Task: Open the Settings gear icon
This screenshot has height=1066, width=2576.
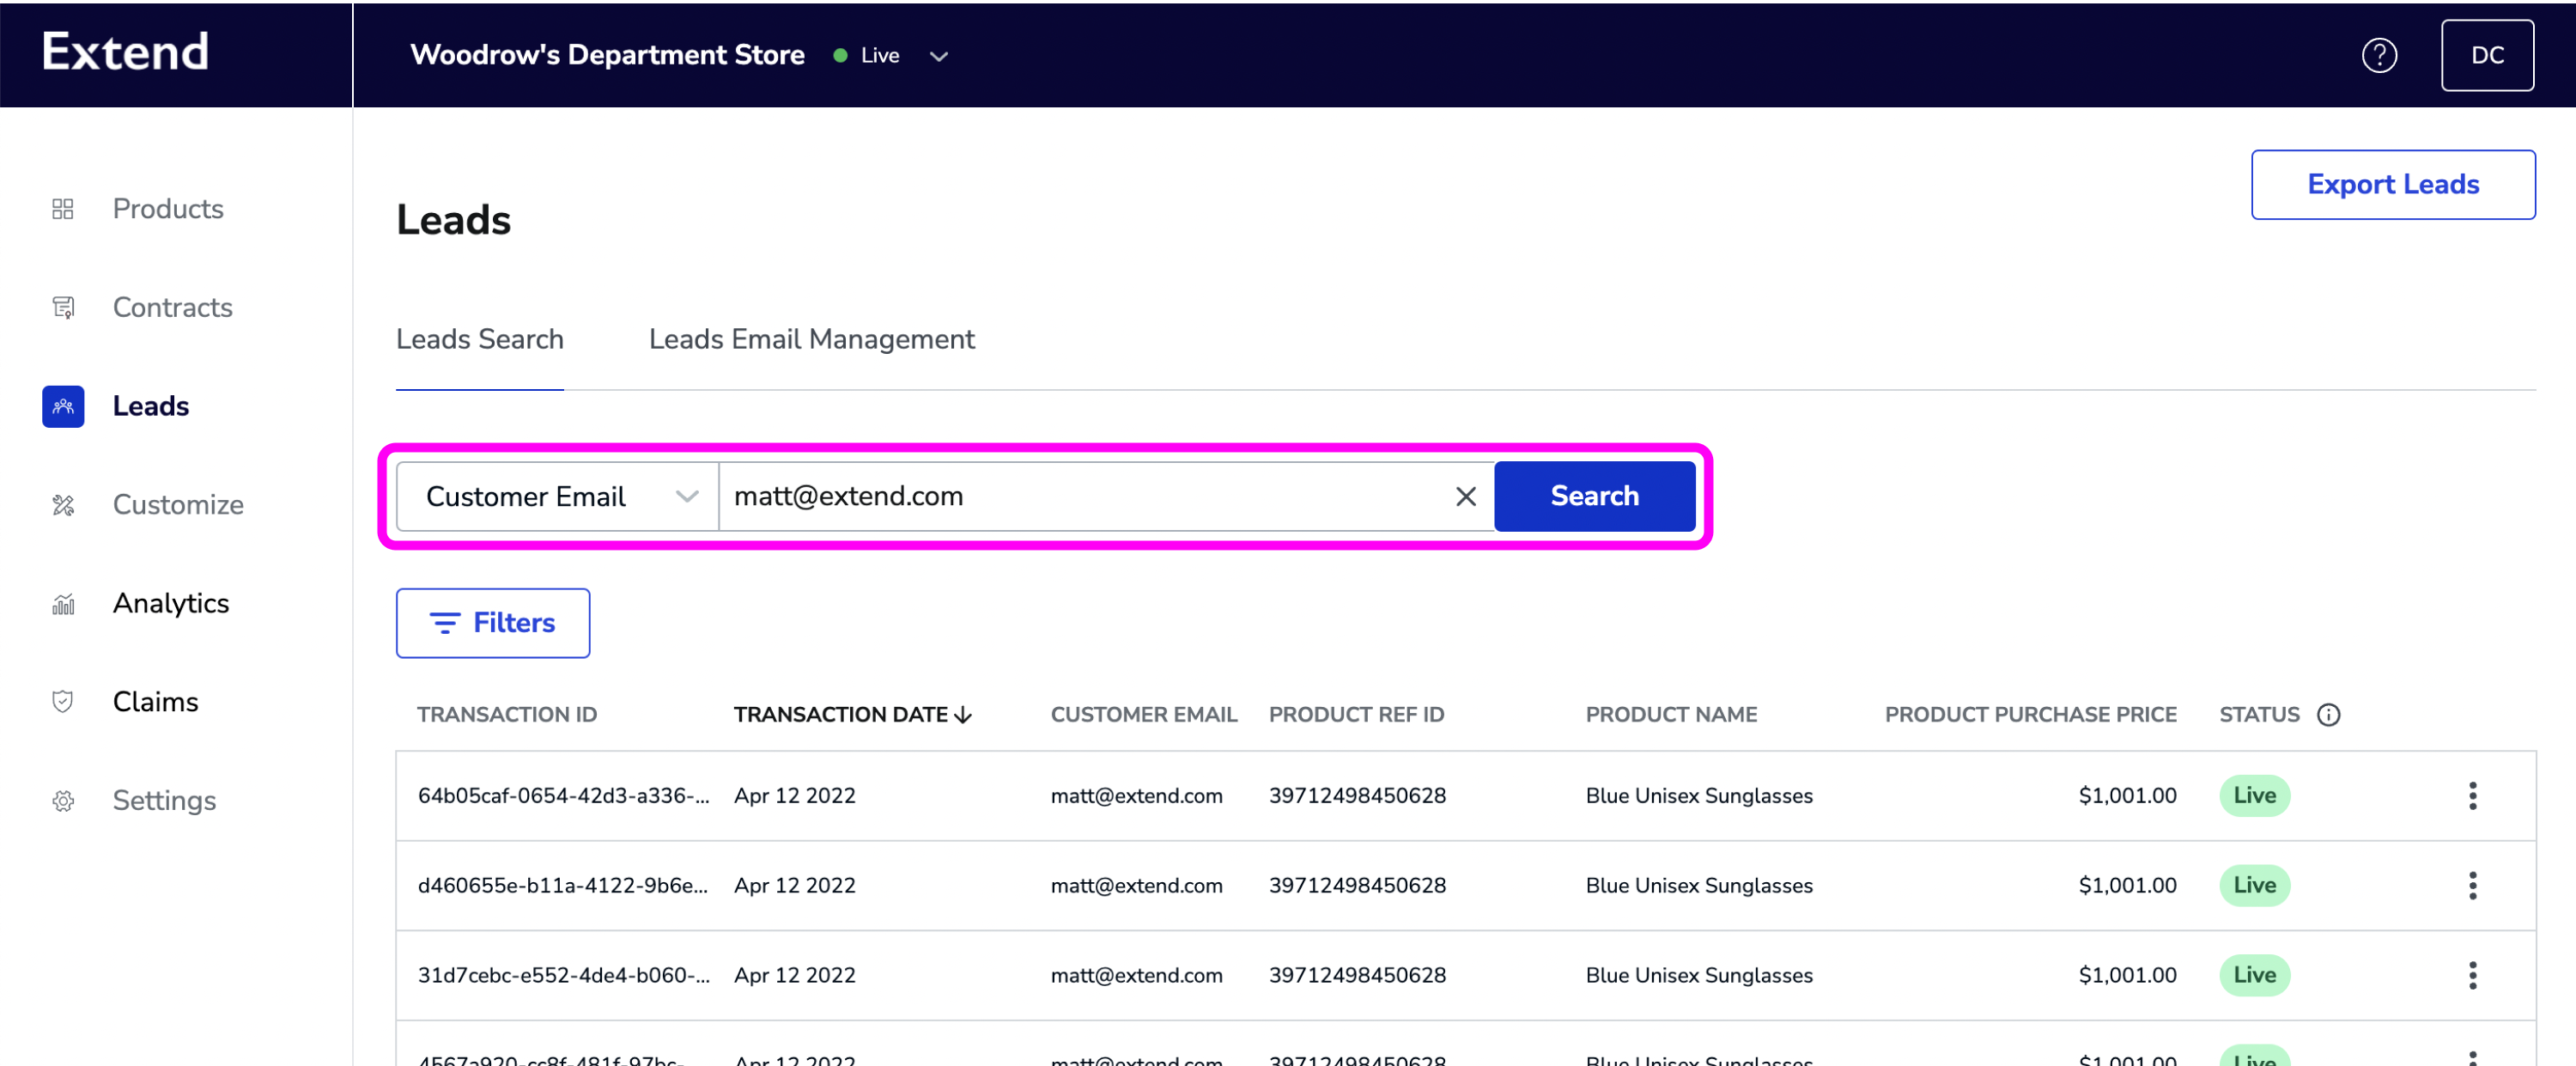Action: point(63,800)
